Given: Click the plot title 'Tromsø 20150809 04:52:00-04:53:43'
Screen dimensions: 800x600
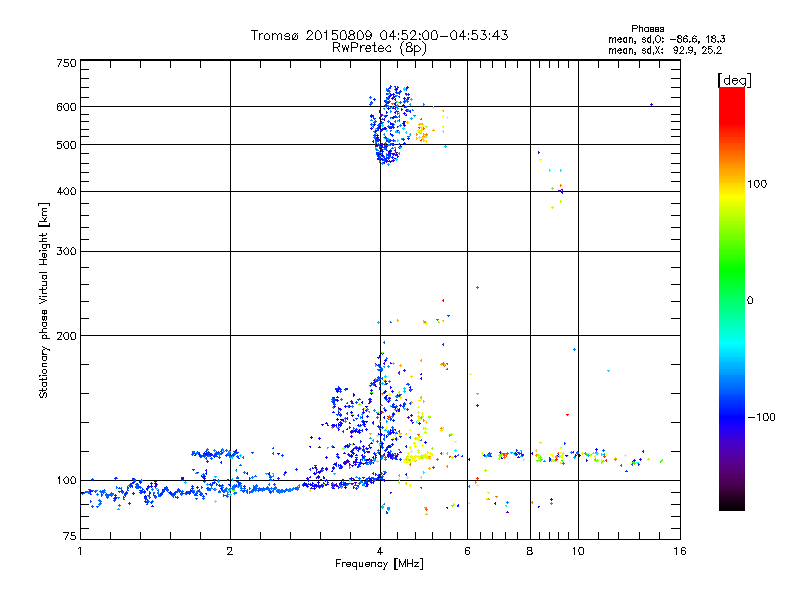Looking at the screenshot, I should 379,35.
